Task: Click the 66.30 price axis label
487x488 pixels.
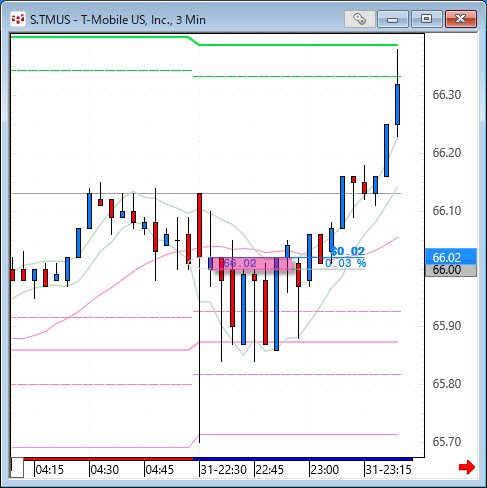Action: [x=446, y=95]
